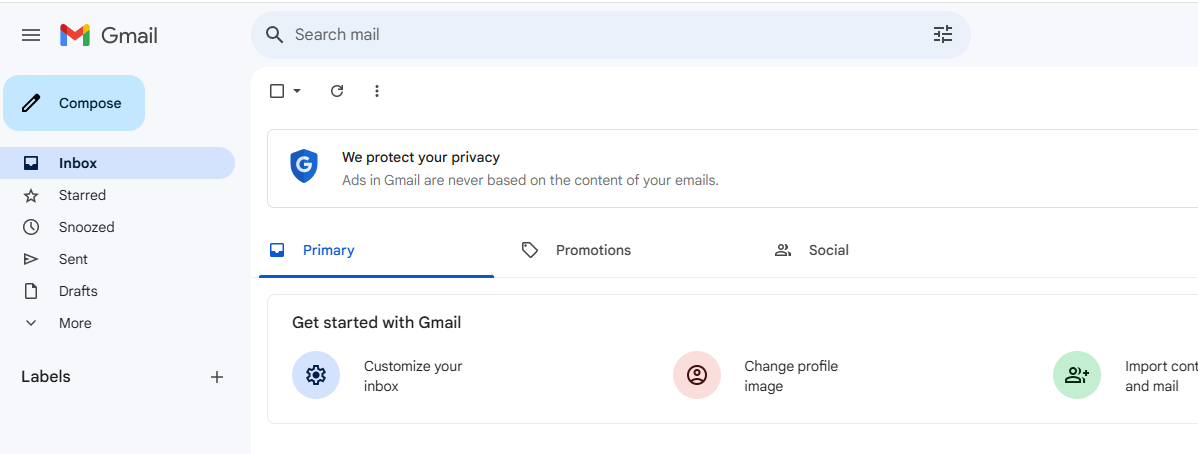Click the Change profile image icon

pyautogui.click(x=697, y=375)
